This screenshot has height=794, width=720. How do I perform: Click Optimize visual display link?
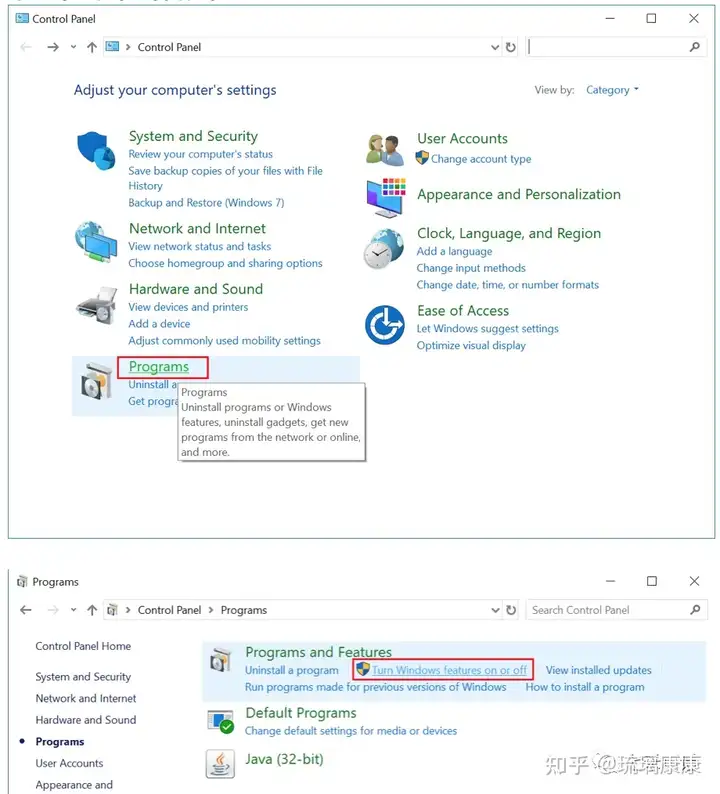coord(471,345)
